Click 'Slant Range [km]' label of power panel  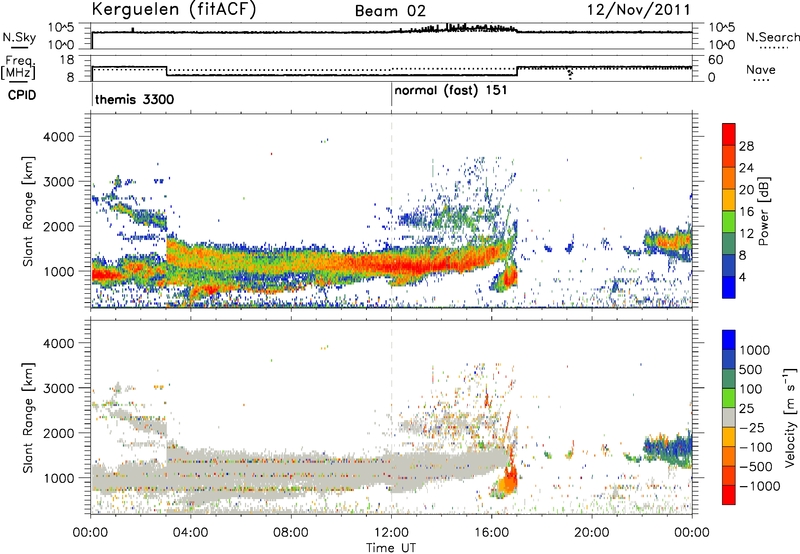(x=28, y=211)
